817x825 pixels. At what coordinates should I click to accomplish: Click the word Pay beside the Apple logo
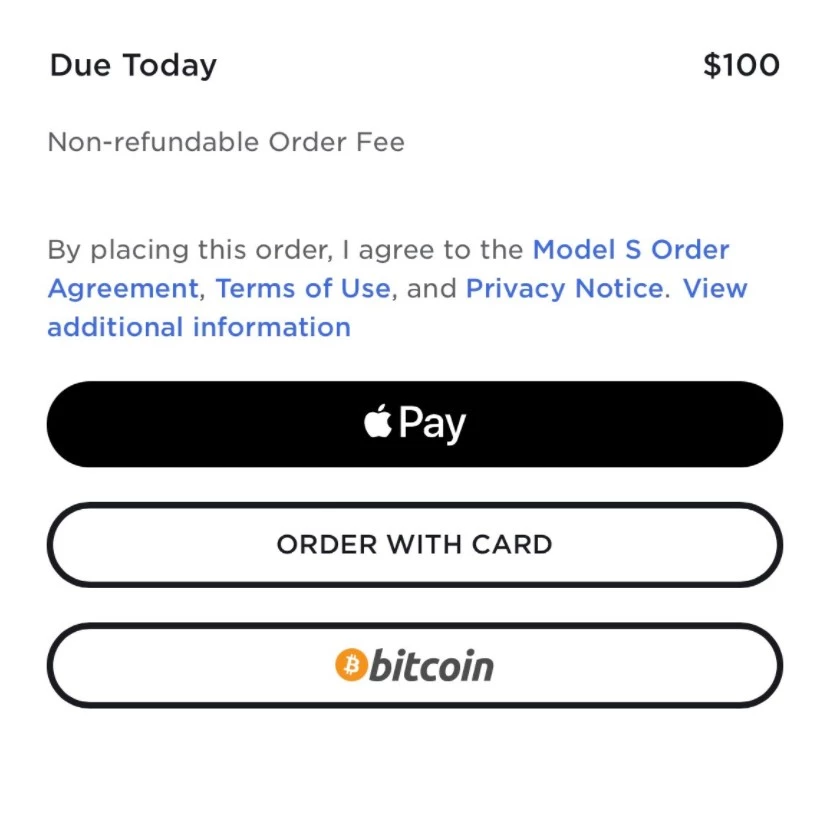432,424
